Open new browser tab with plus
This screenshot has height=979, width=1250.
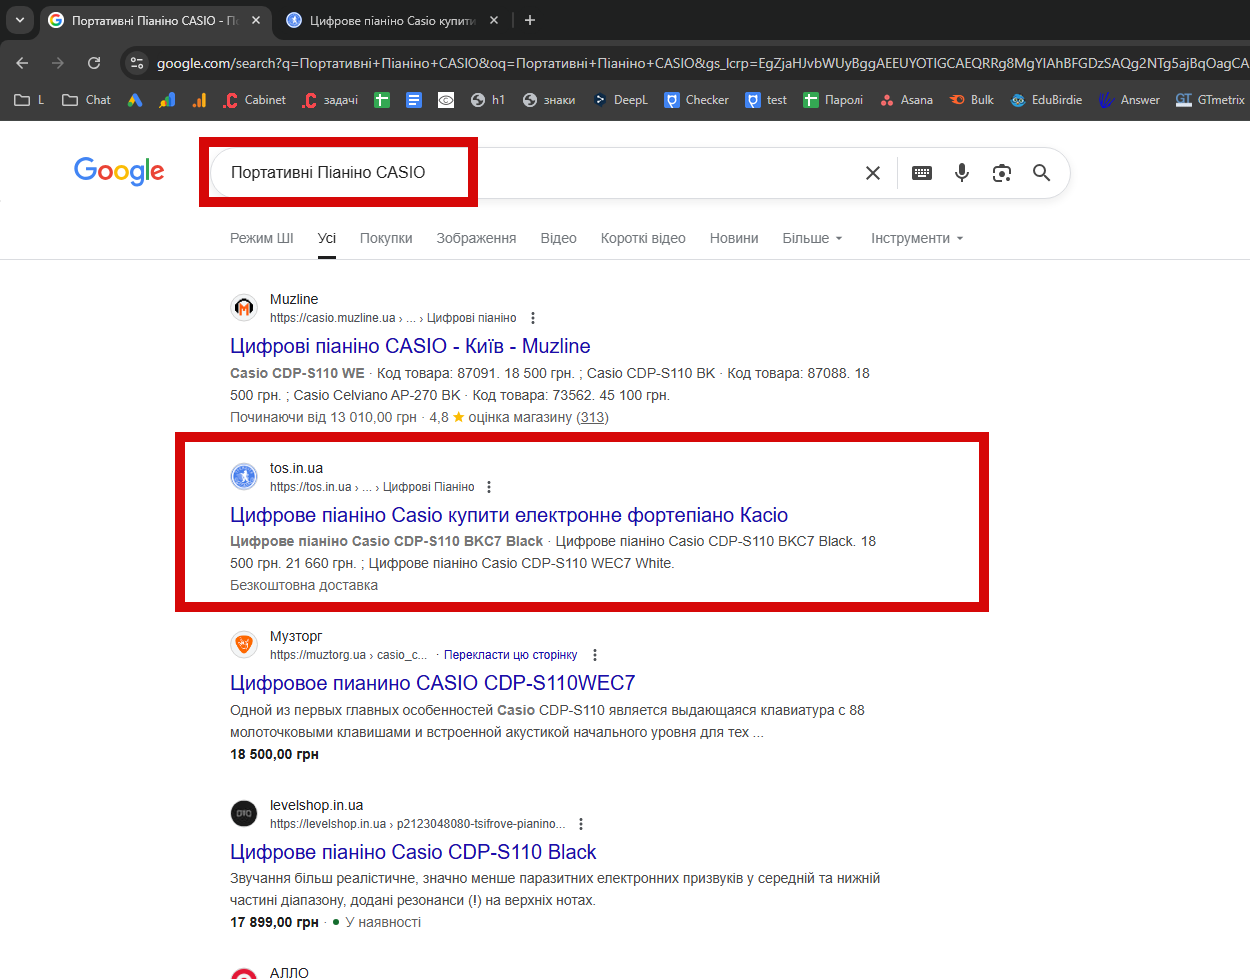[530, 20]
